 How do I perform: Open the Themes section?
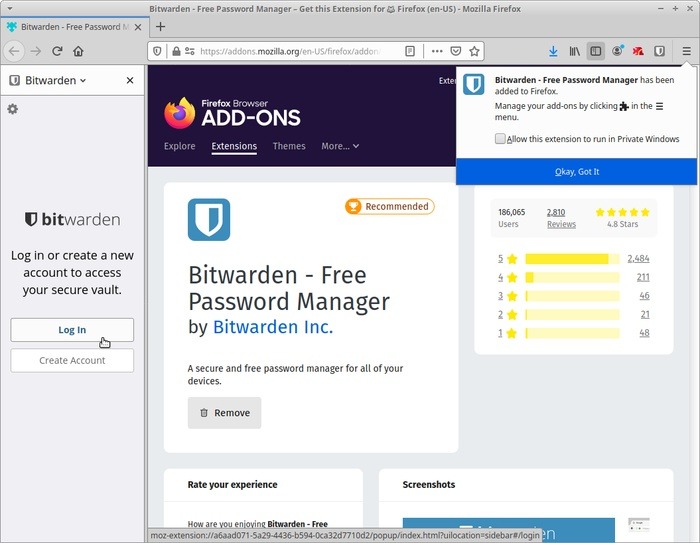click(x=289, y=146)
